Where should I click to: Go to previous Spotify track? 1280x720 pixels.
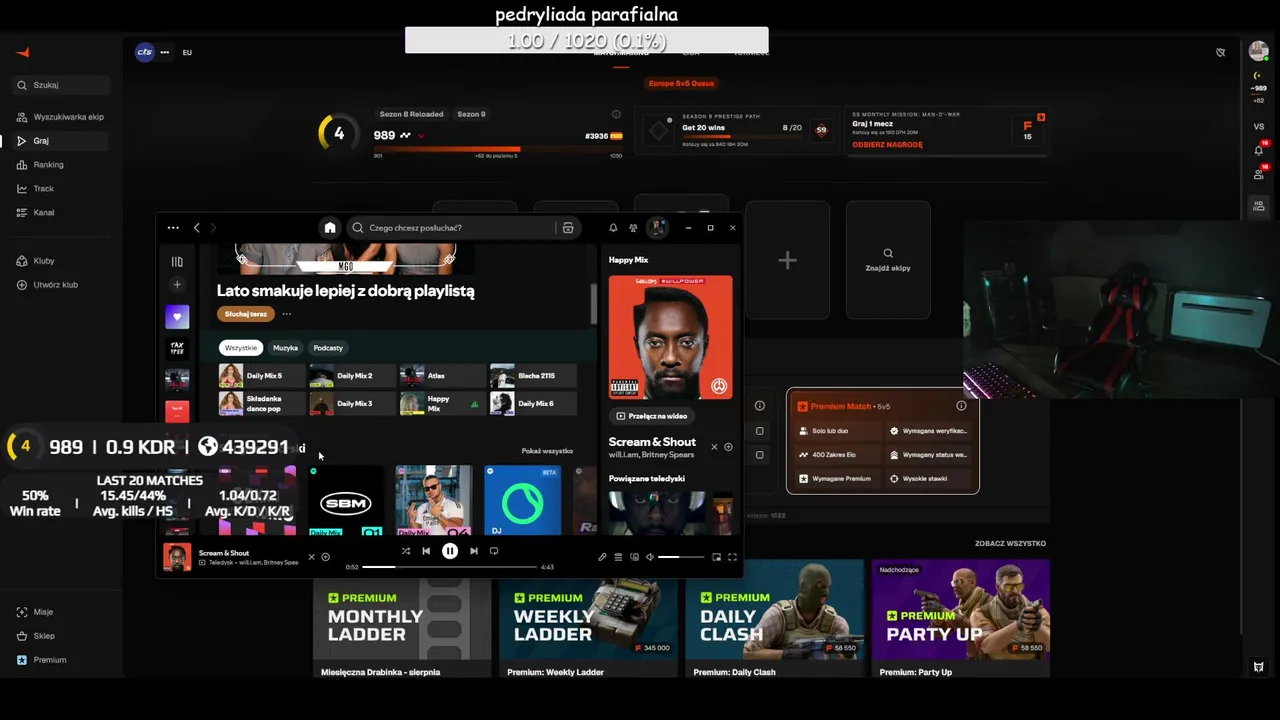[426, 551]
